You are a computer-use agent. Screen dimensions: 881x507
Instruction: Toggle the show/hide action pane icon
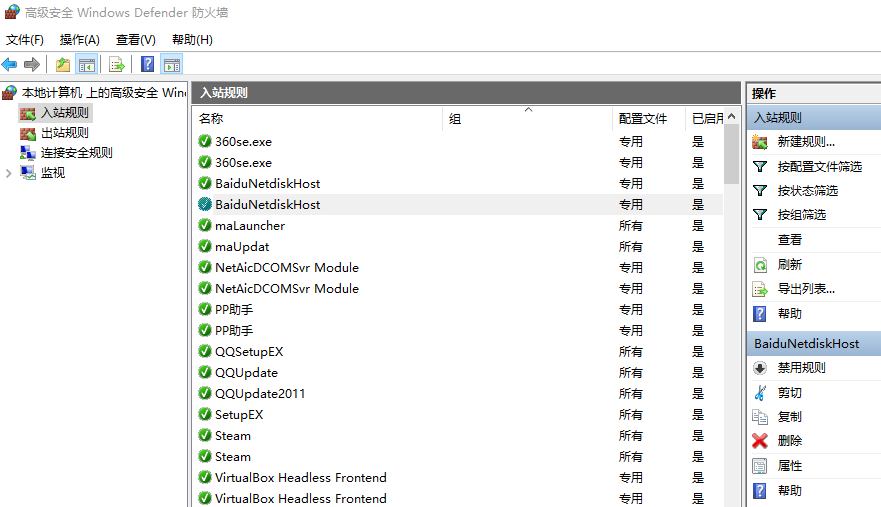click(x=172, y=65)
